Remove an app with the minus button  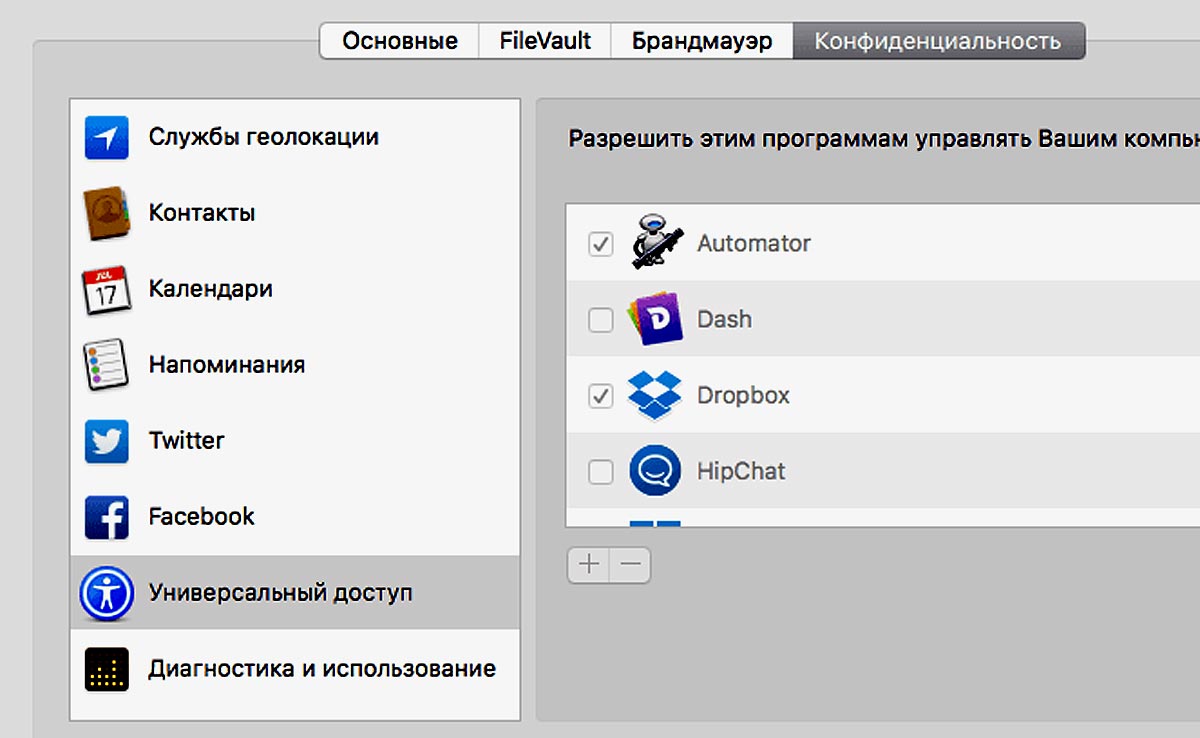click(630, 565)
